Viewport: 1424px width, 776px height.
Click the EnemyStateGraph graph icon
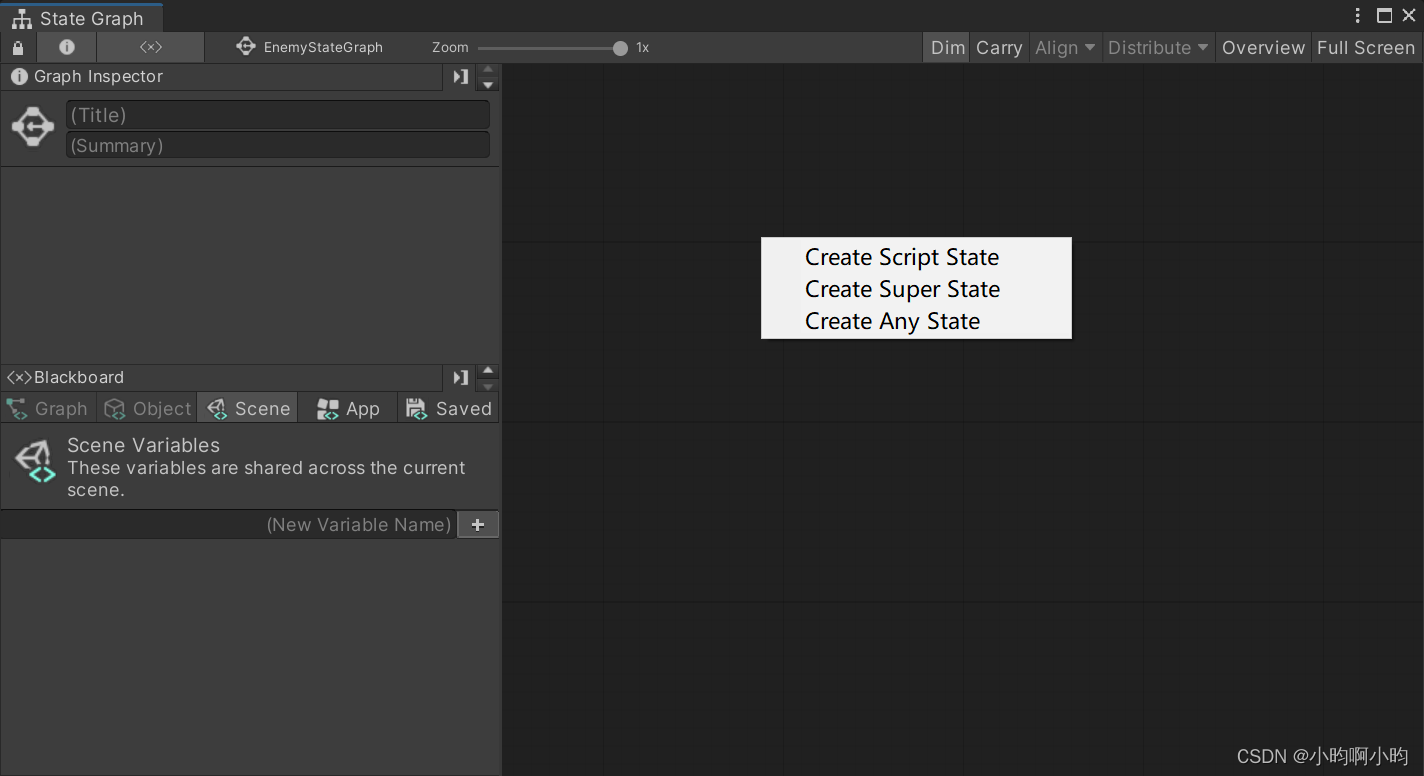pos(245,46)
